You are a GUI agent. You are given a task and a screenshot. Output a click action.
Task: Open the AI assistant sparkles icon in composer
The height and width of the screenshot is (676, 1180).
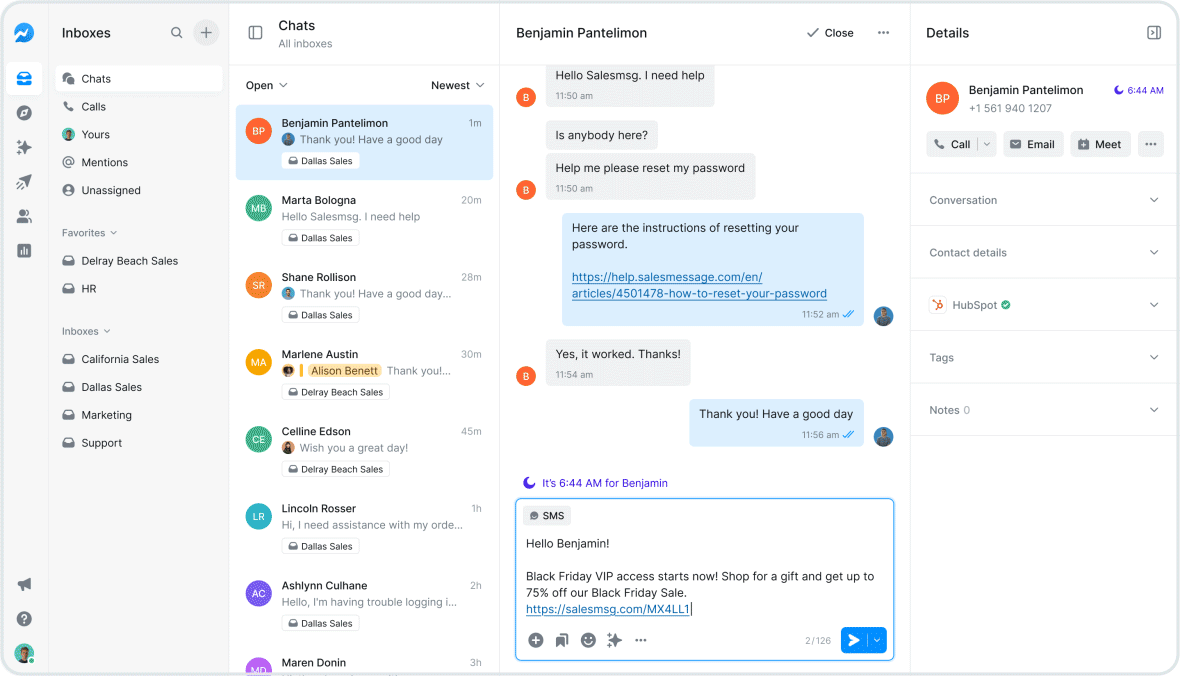(x=614, y=640)
